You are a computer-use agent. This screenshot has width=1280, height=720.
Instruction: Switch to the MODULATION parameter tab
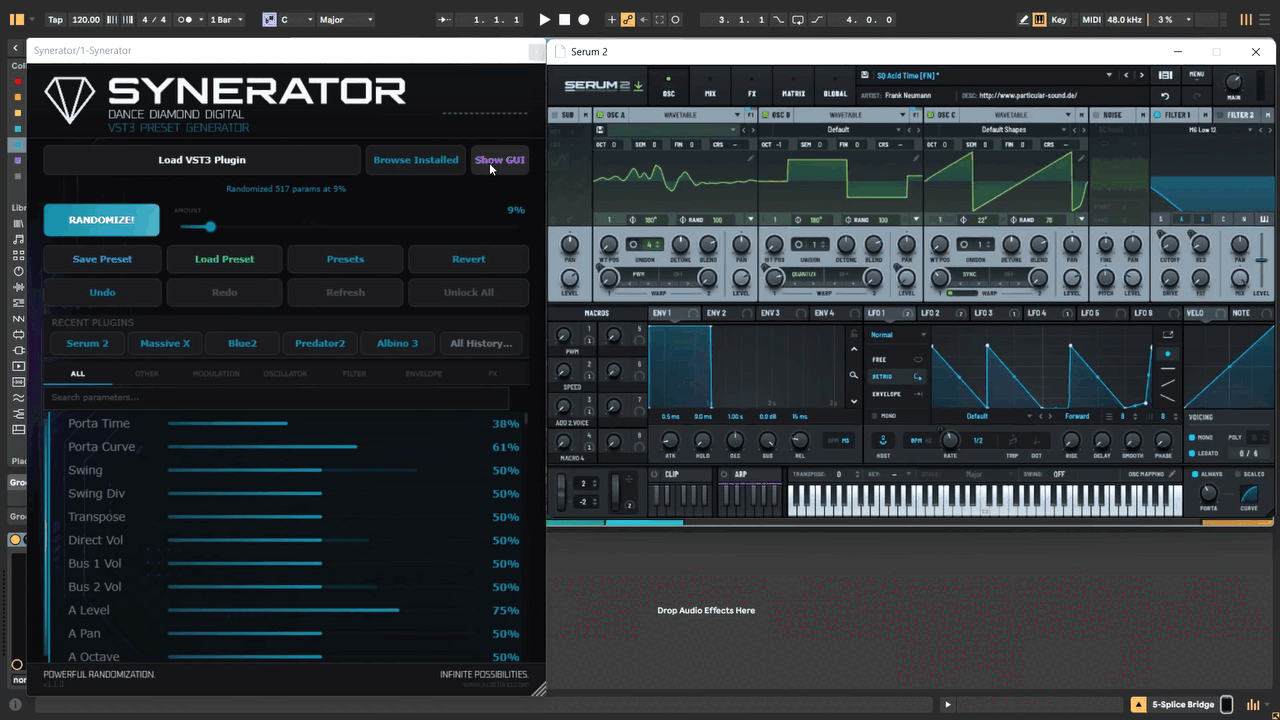(x=216, y=374)
